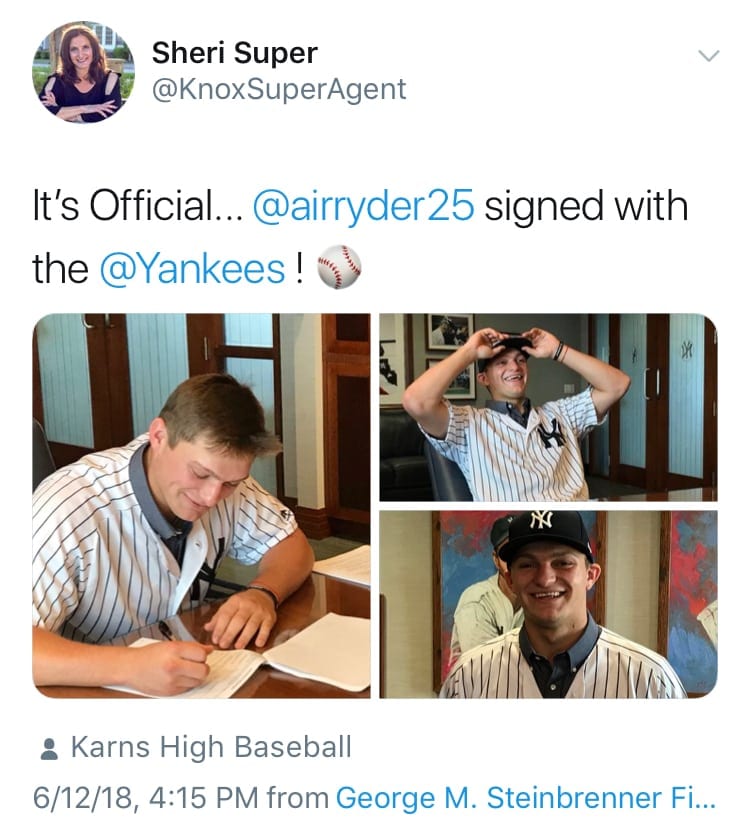
Task: Open Sheri Super's profile picture
Action: [x=83, y=72]
